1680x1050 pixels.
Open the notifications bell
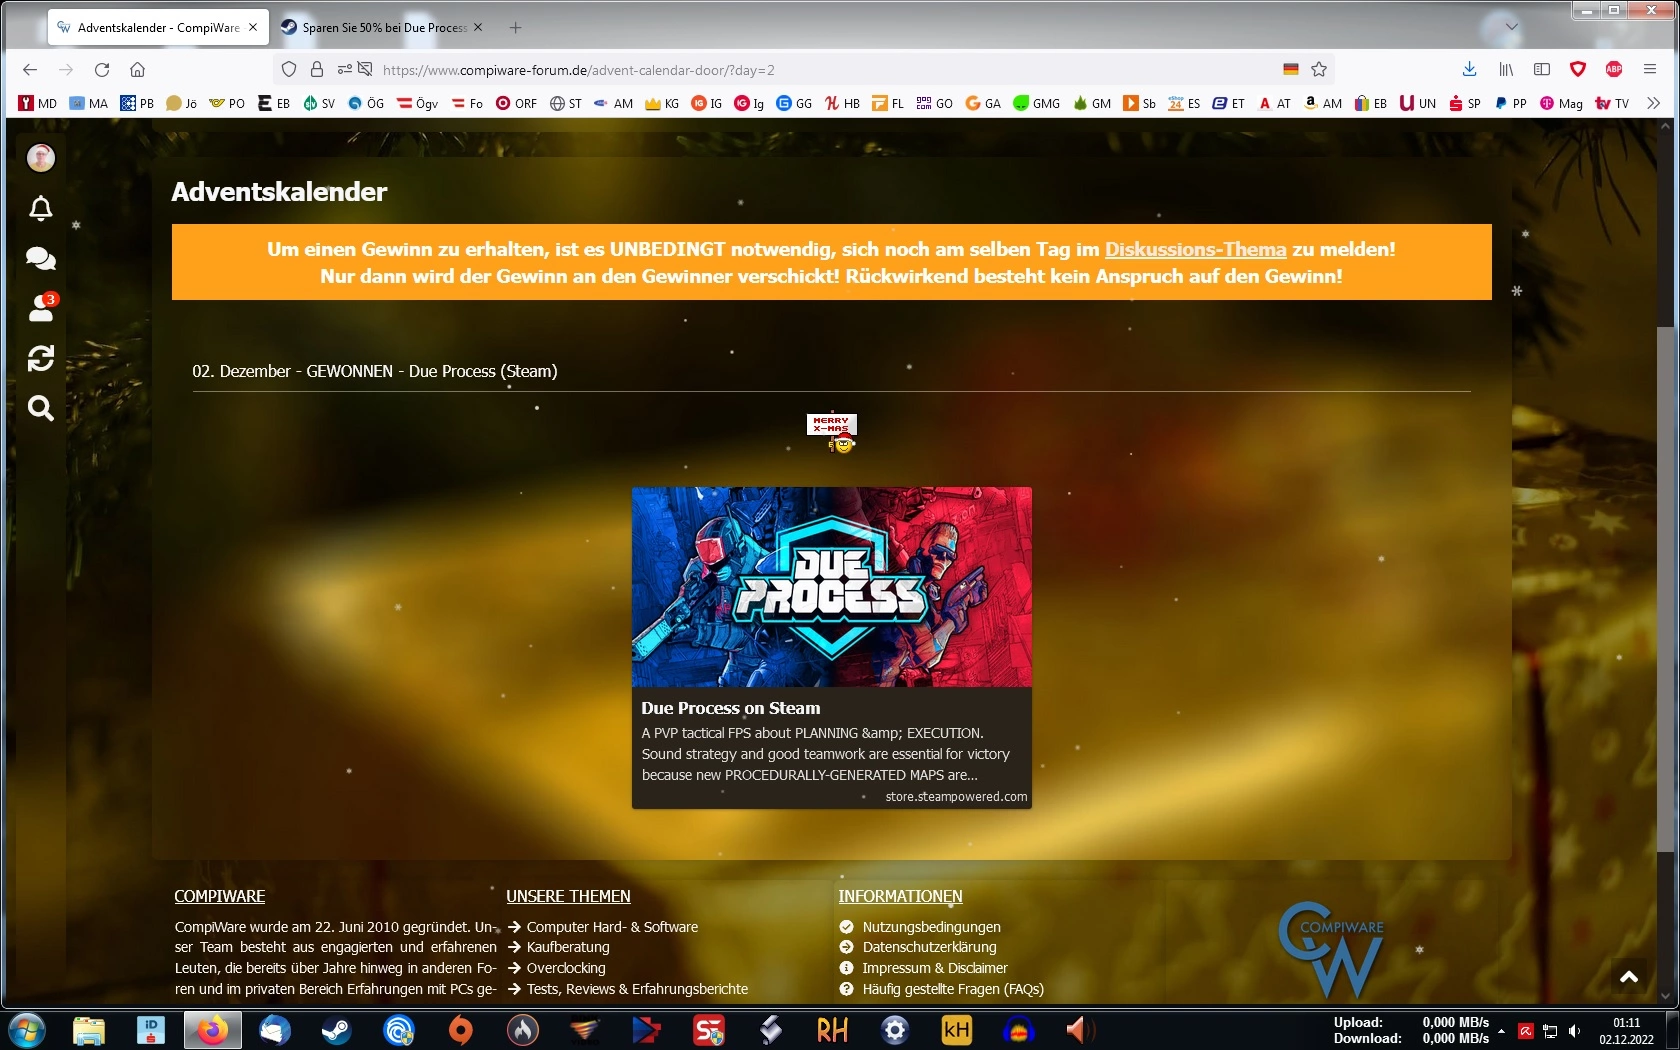click(x=41, y=208)
